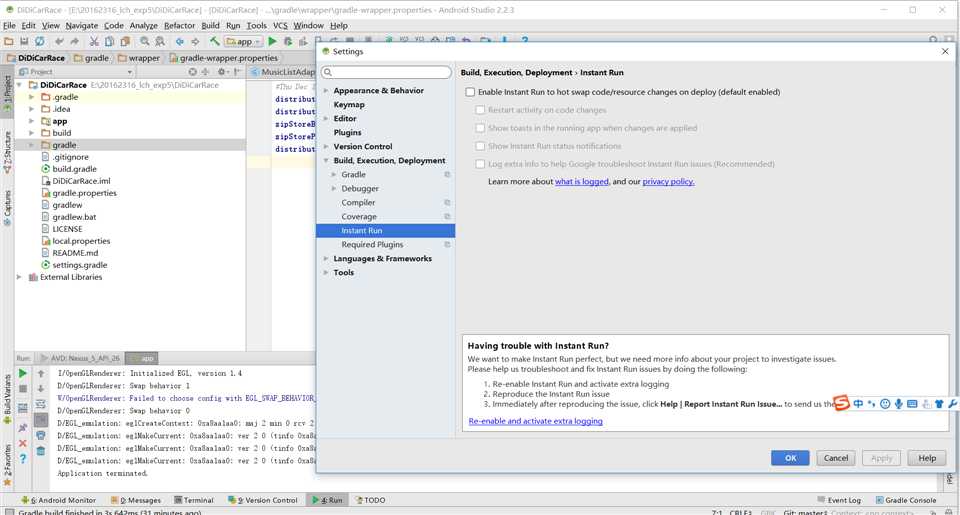Image resolution: width=960 pixels, height=515 pixels.
Task: Expand Languages & Frameworks node
Action: tap(326, 258)
